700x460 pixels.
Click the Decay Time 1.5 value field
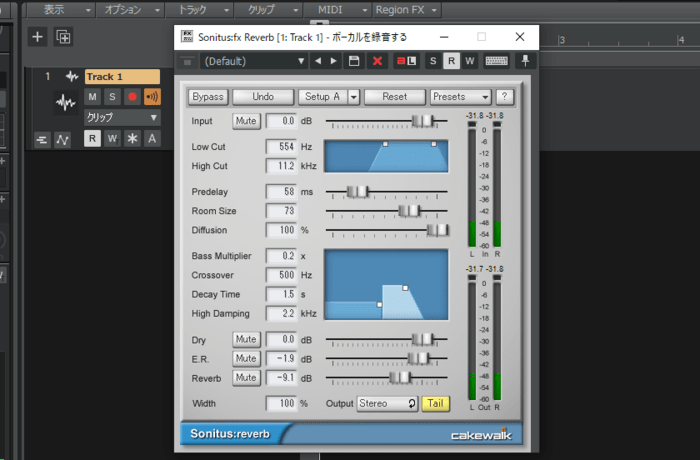pyautogui.click(x=281, y=294)
